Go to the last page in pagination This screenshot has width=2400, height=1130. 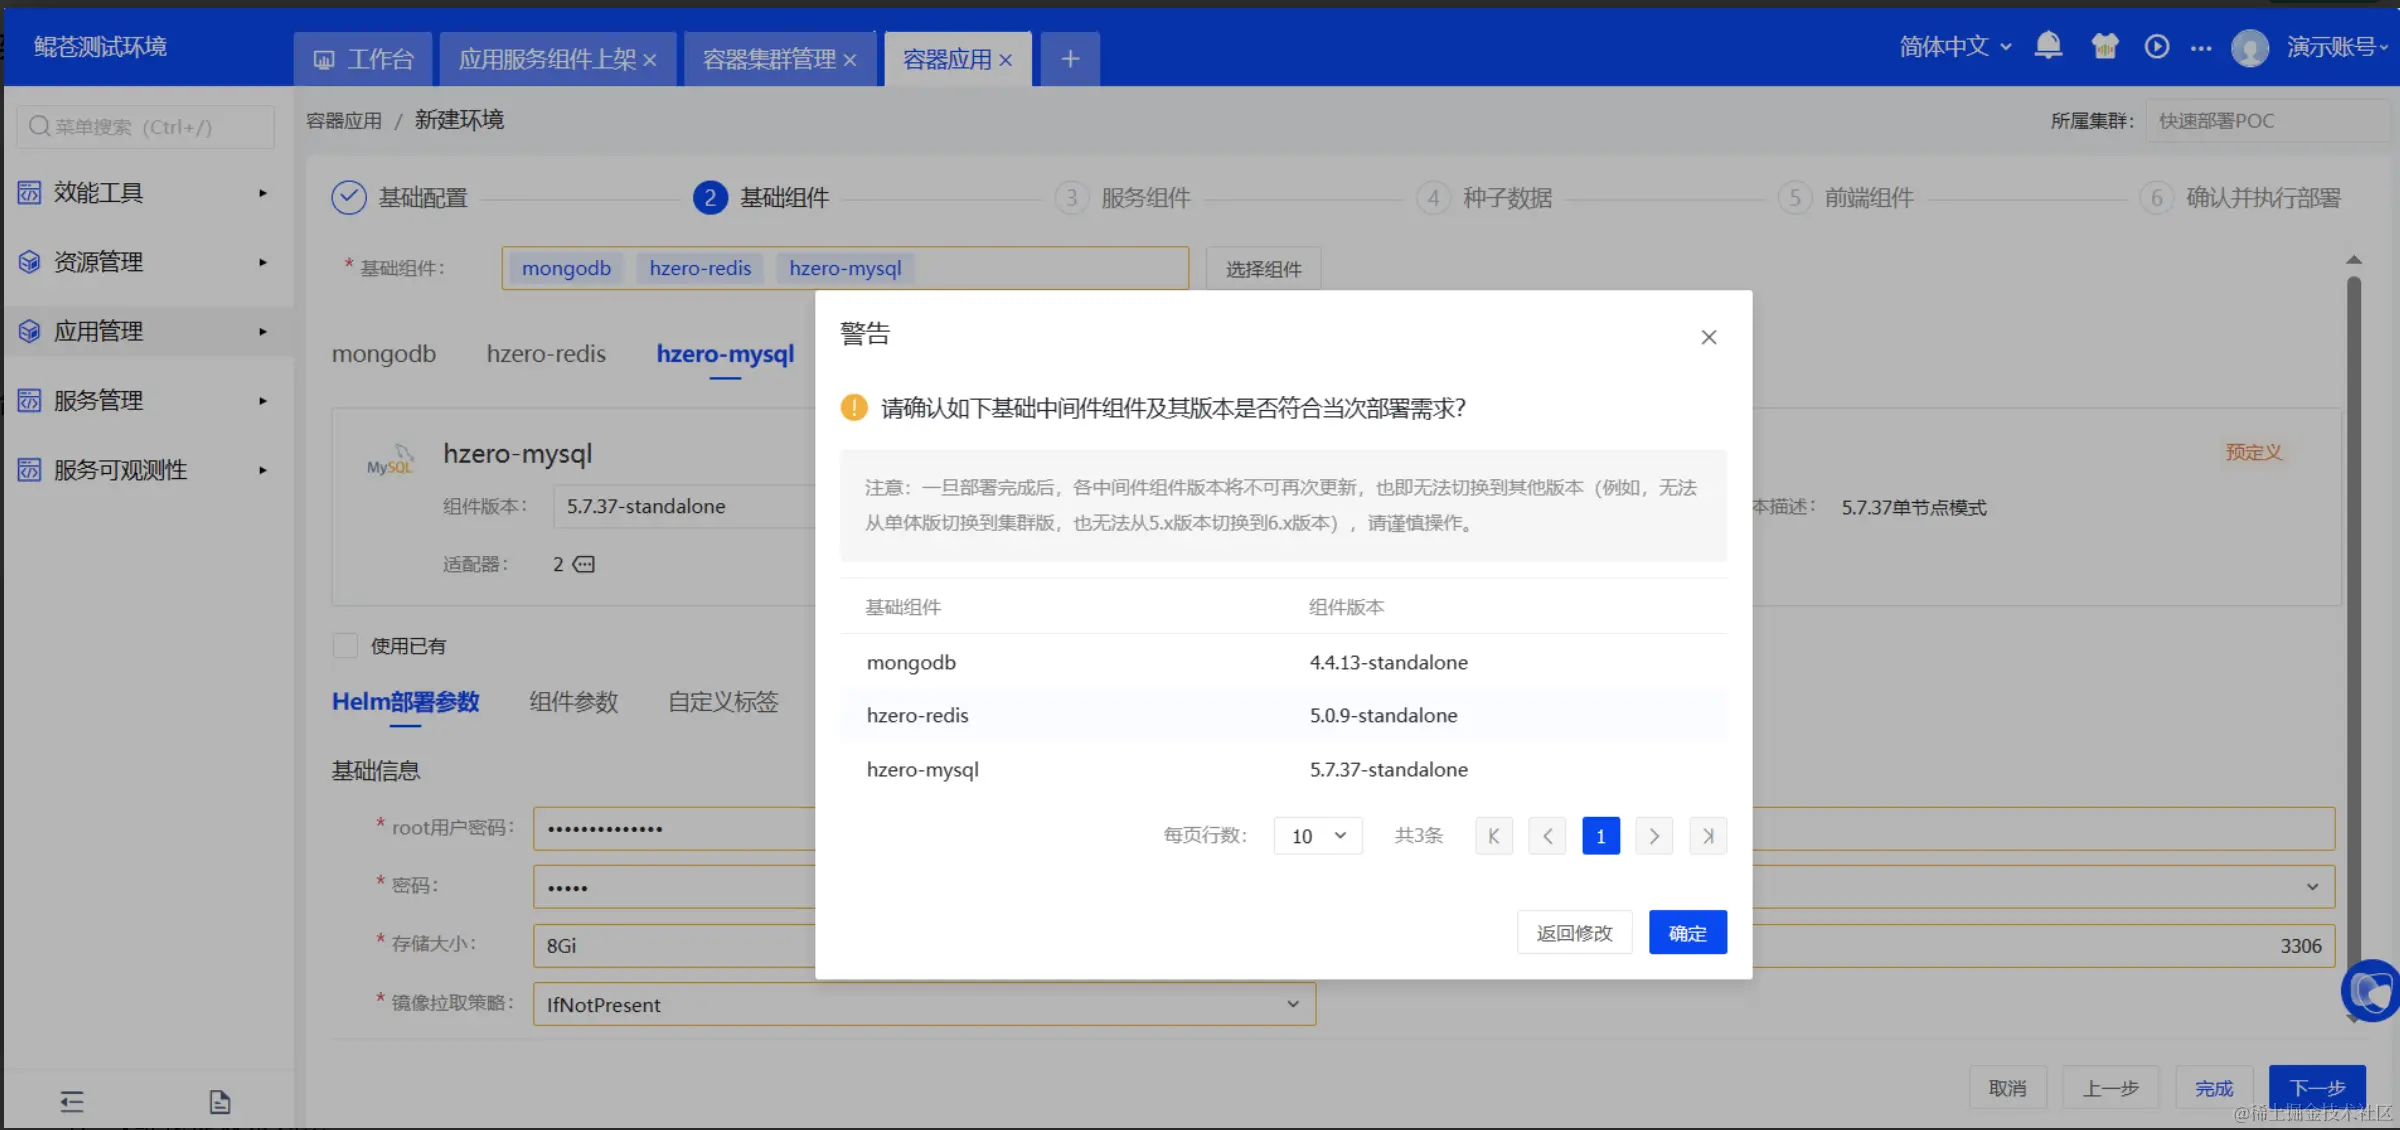[1707, 836]
